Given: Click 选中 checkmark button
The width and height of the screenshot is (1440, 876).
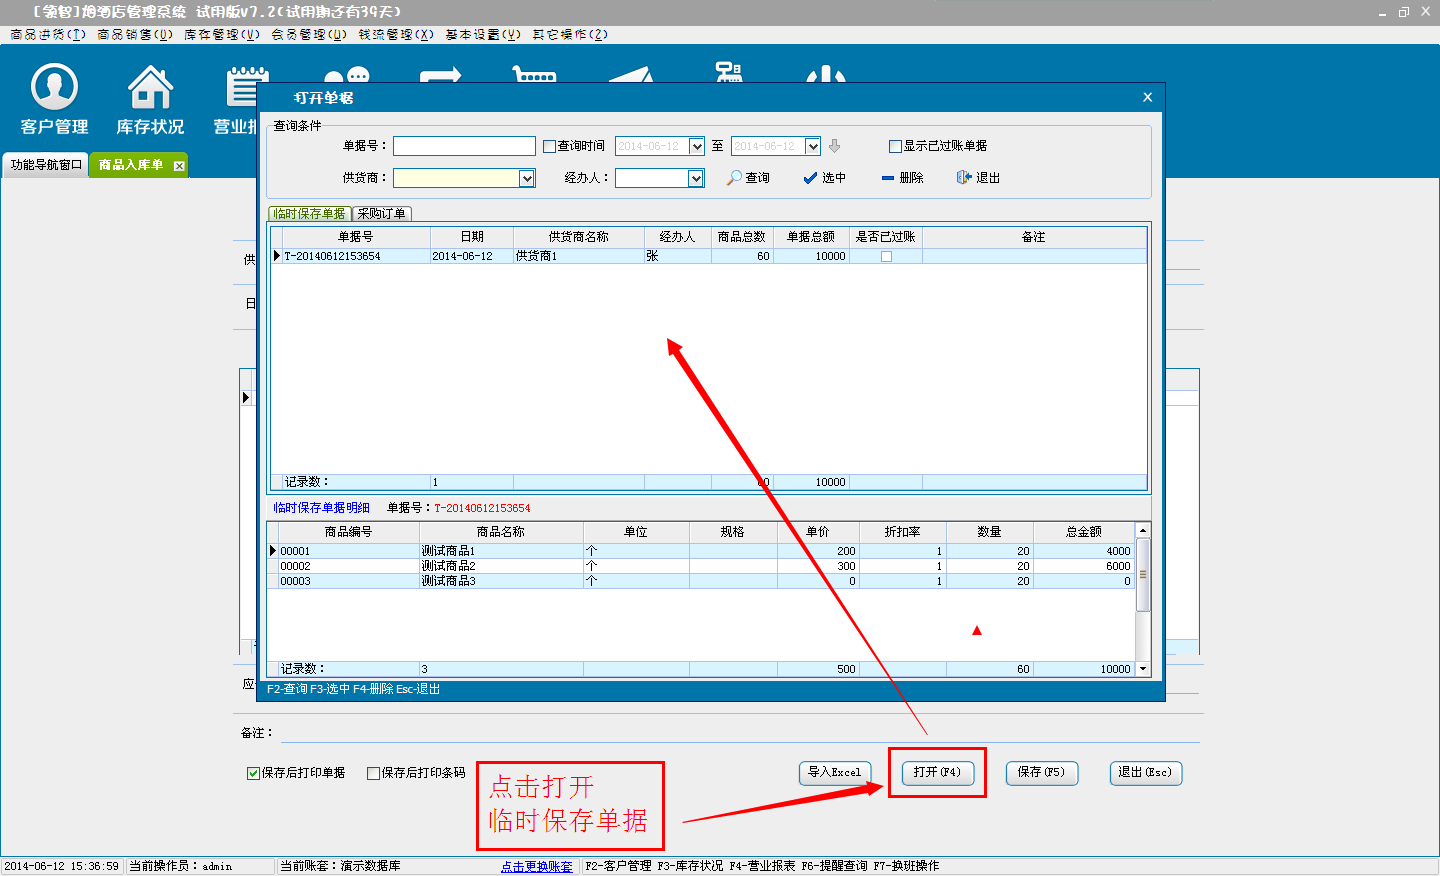Looking at the screenshot, I should (824, 178).
